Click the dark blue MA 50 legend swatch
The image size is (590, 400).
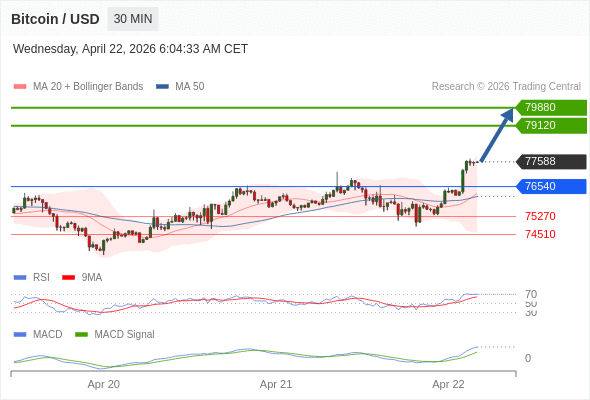coord(162,87)
